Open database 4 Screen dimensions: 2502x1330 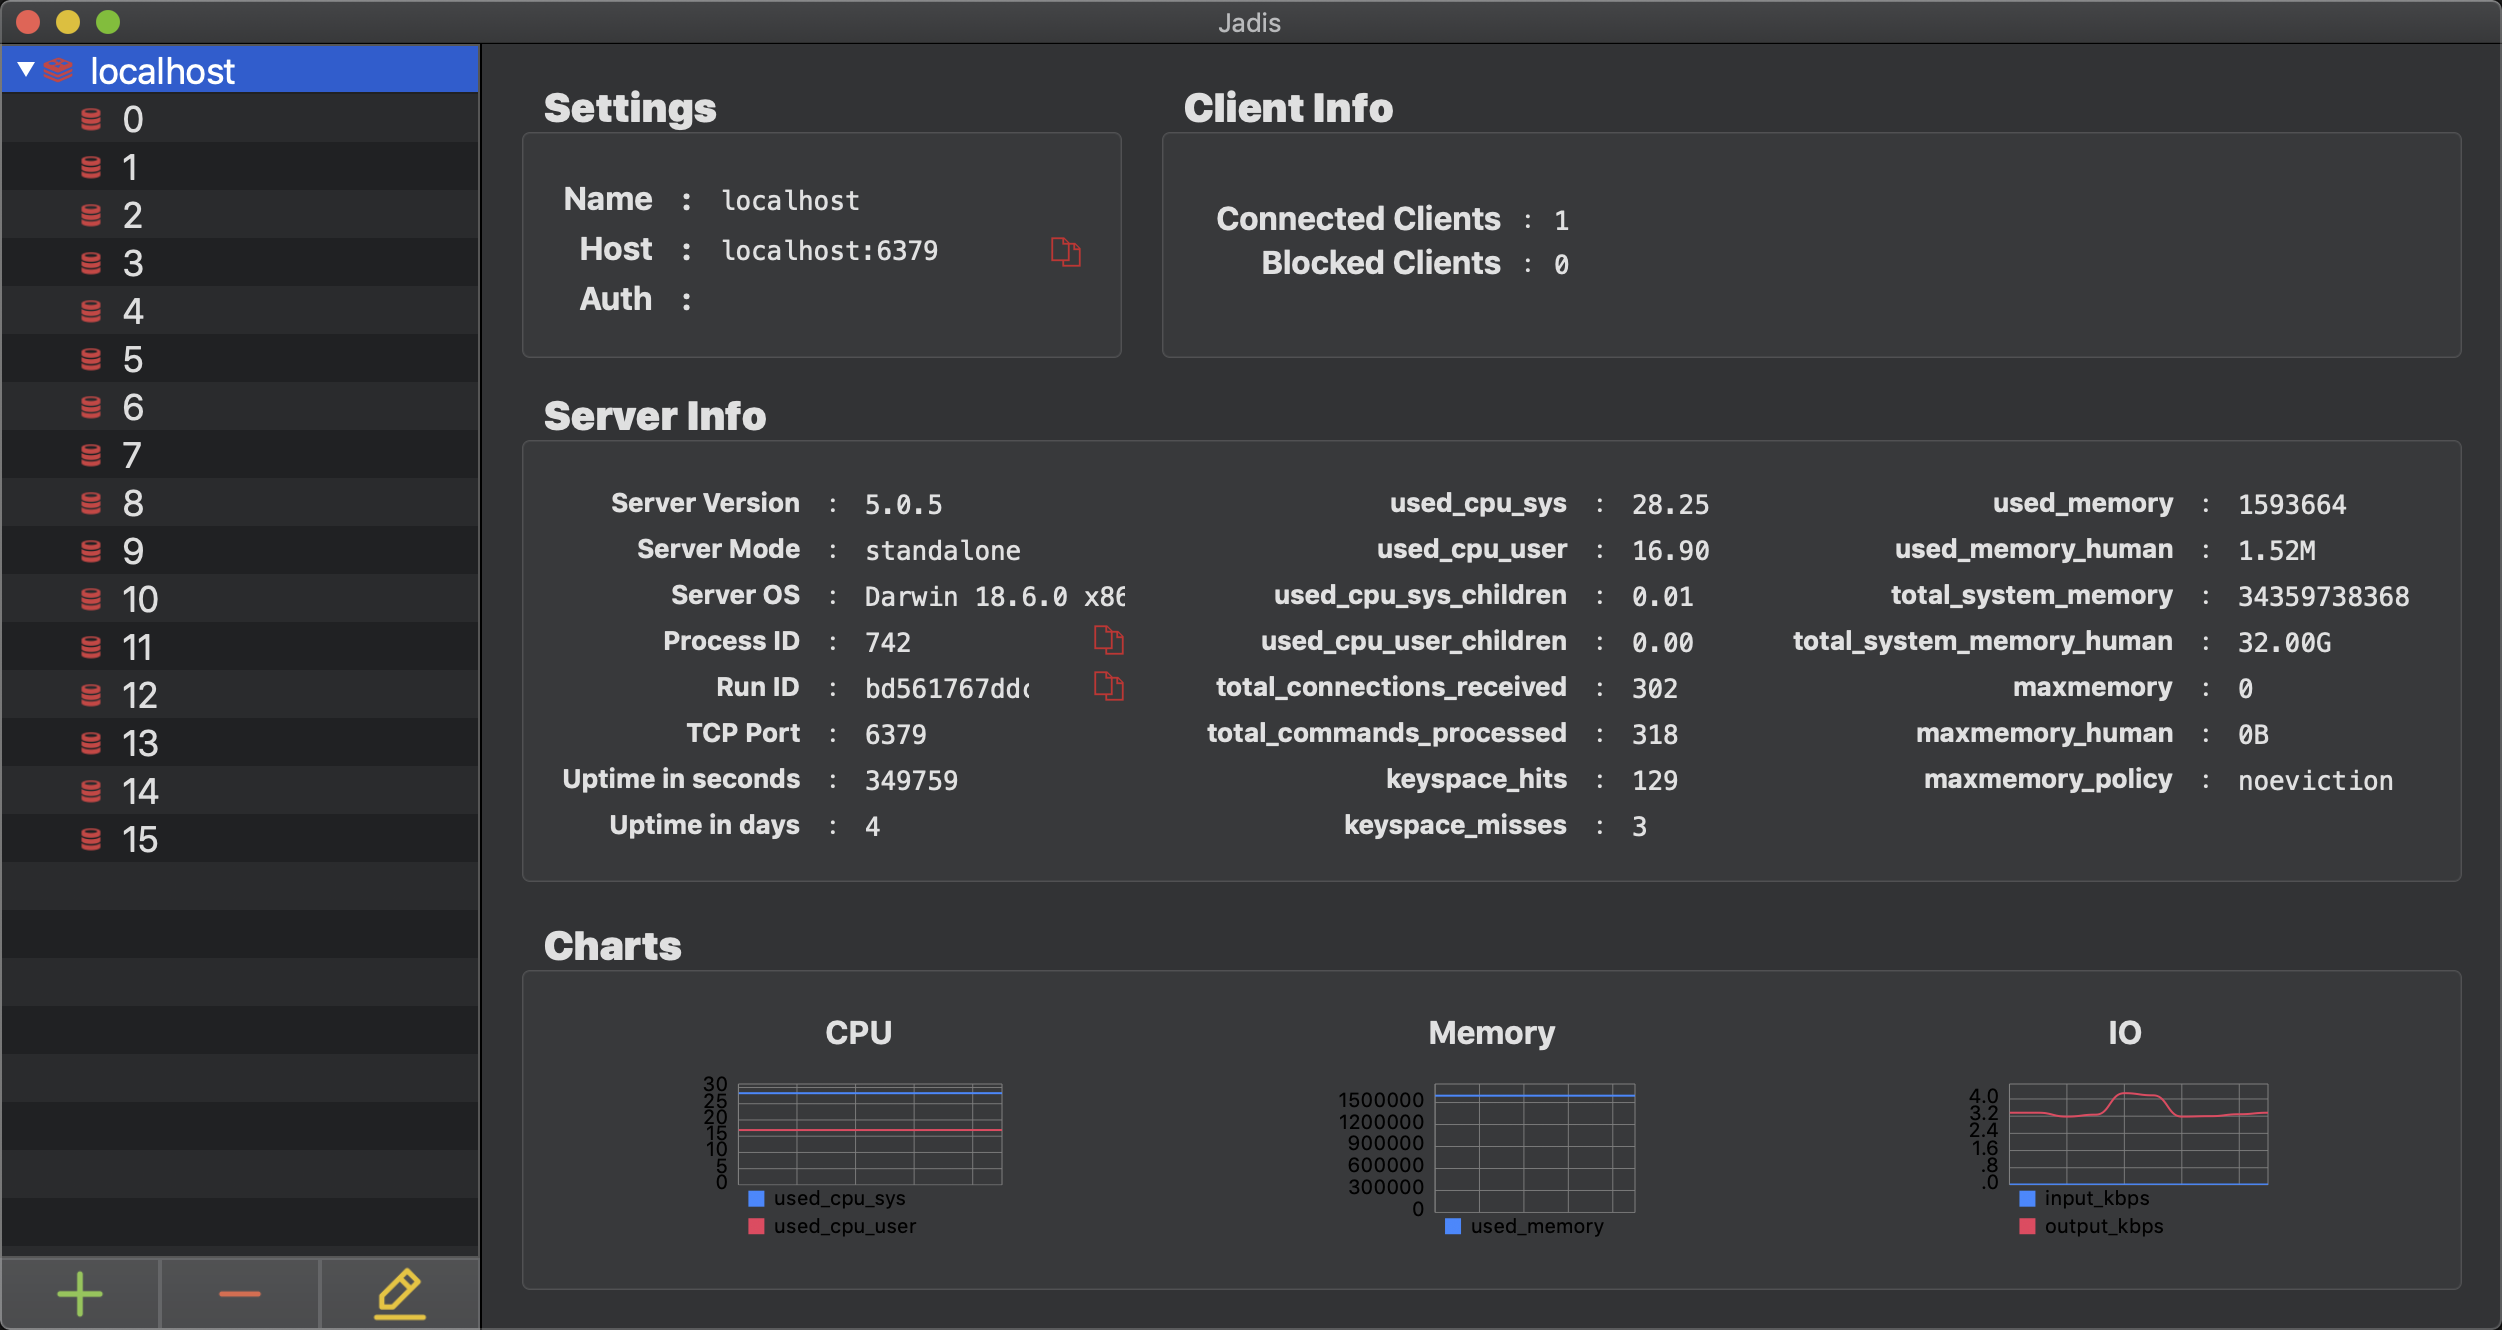click(x=240, y=311)
